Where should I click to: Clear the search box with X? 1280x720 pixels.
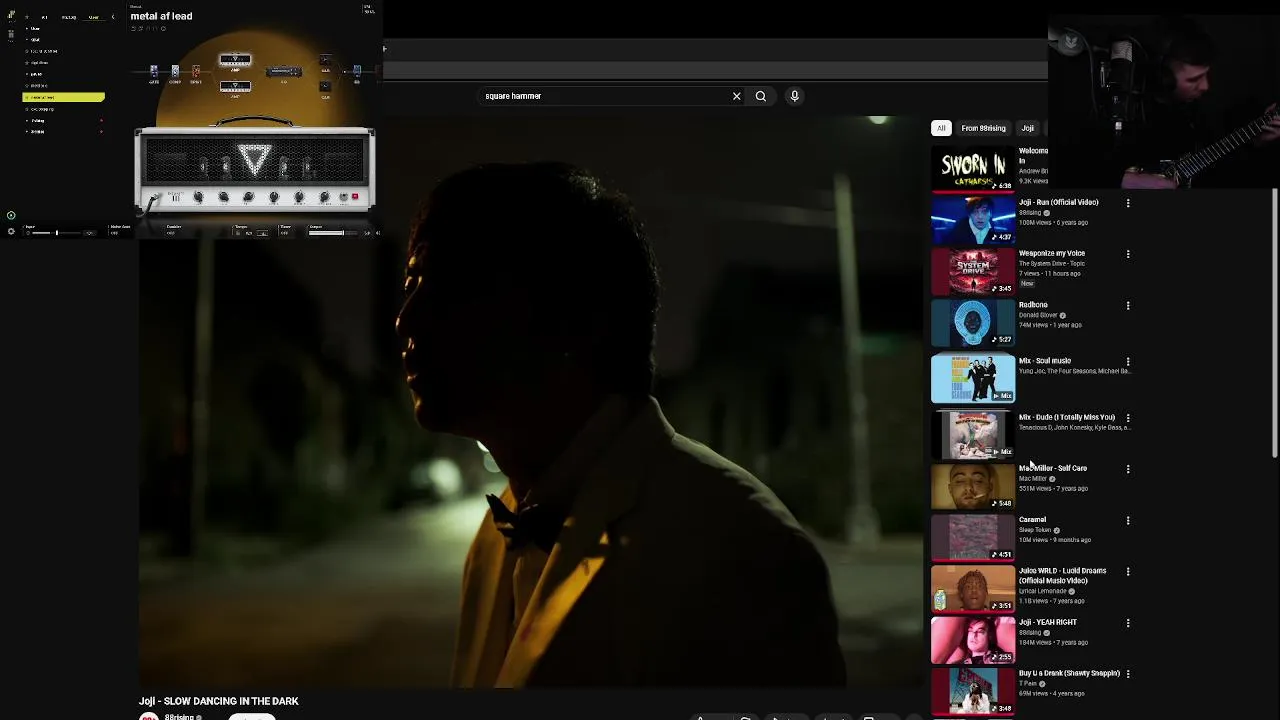point(737,96)
